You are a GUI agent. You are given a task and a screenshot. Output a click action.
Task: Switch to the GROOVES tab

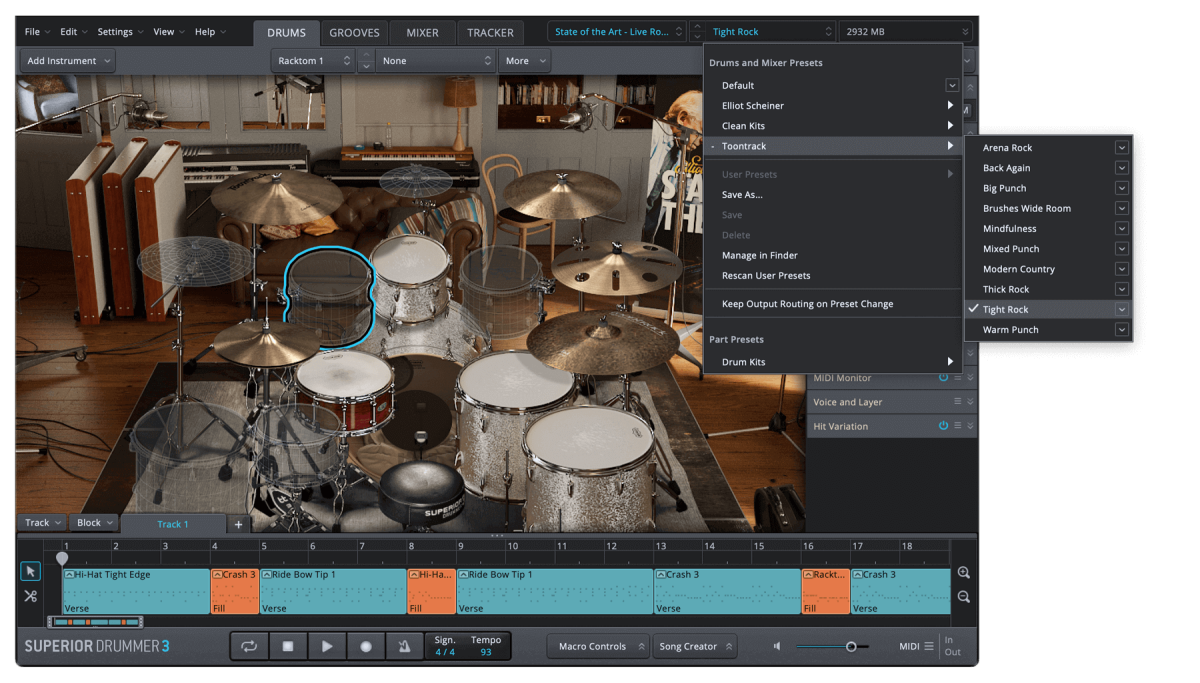click(355, 33)
